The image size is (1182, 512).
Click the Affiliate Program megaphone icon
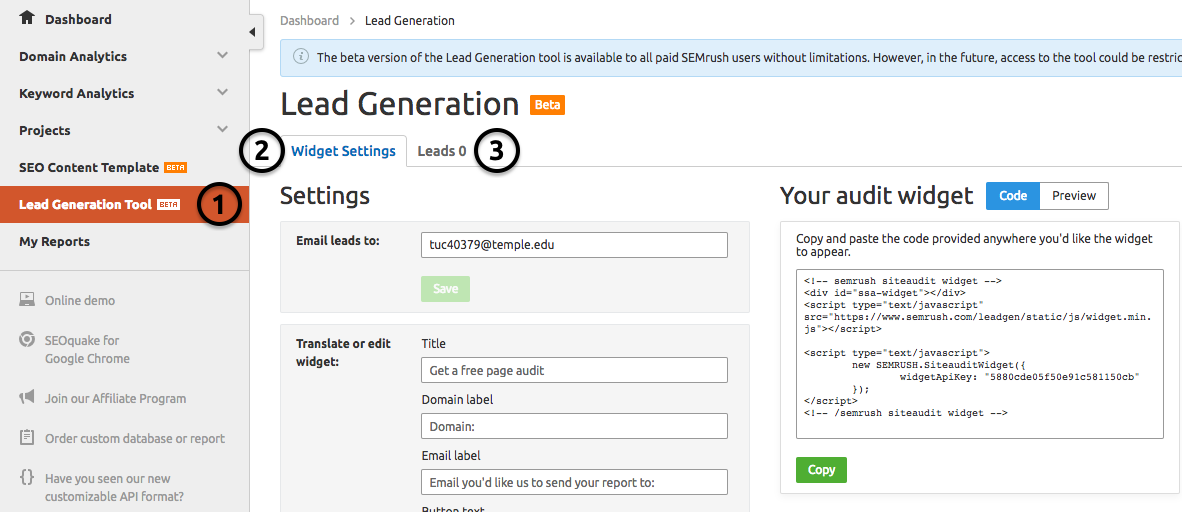[x=27, y=398]
